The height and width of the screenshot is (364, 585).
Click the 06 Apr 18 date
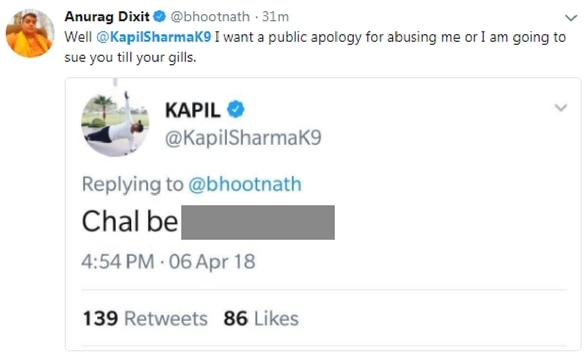[x=212, y=261]
